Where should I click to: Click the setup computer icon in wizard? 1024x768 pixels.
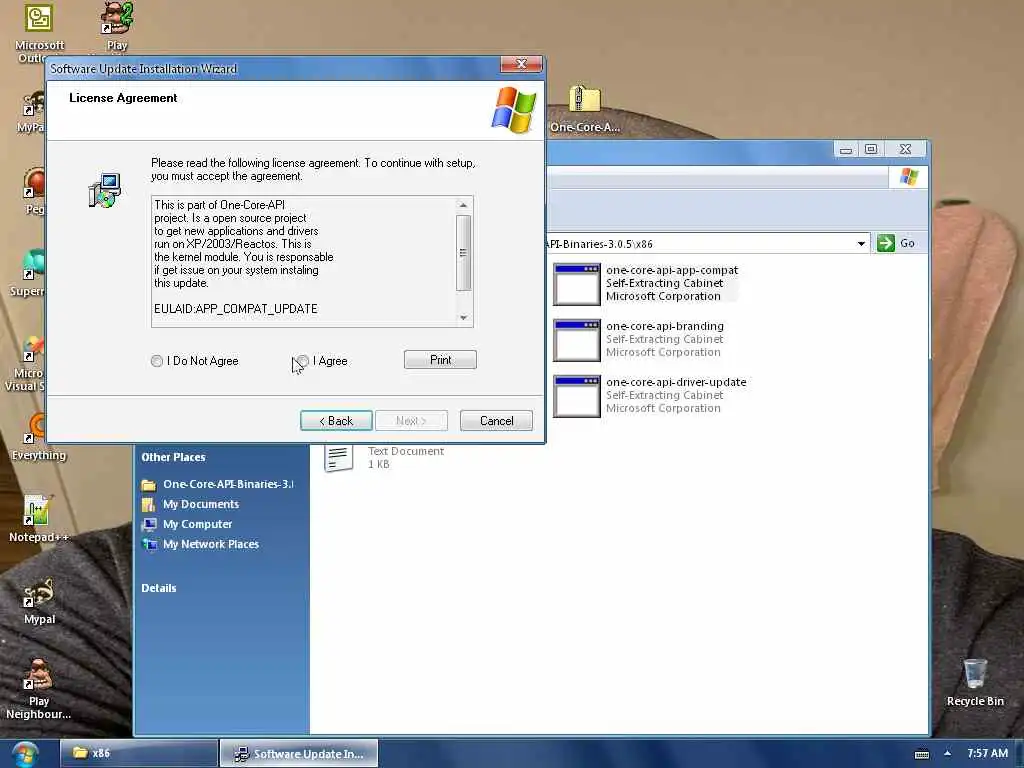104,190
